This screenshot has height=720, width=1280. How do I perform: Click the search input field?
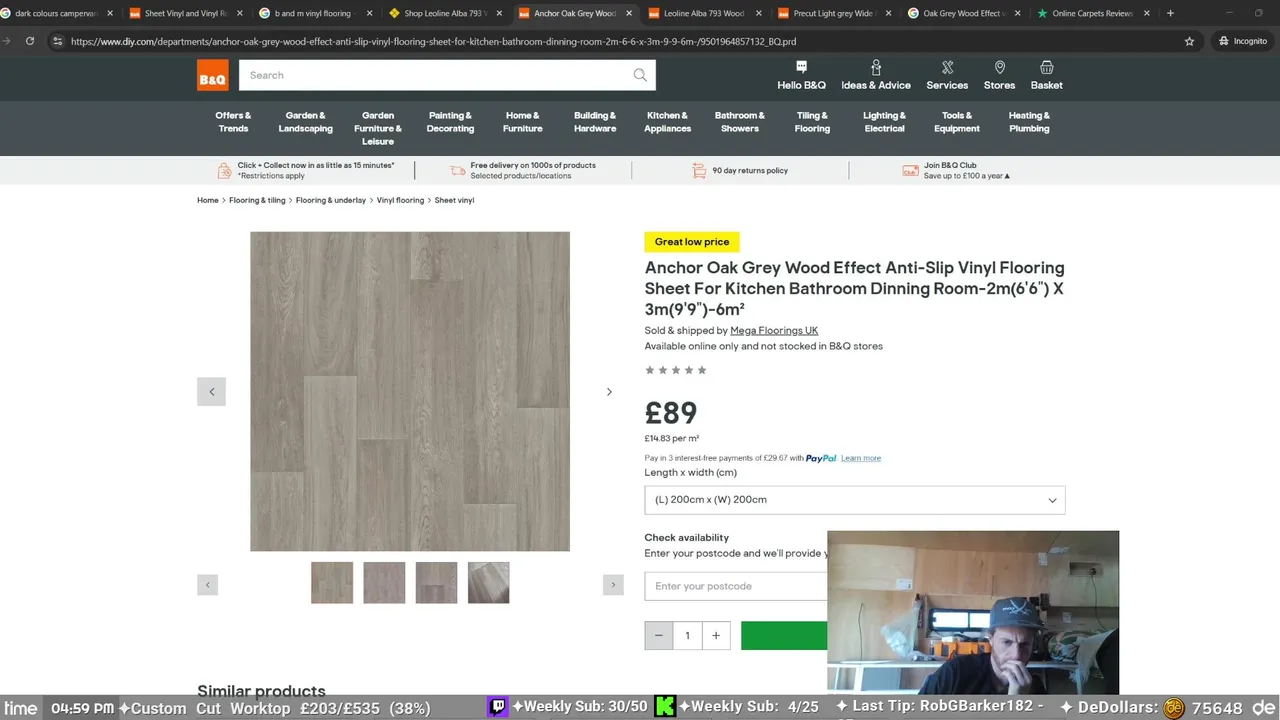tap(435, 75)
